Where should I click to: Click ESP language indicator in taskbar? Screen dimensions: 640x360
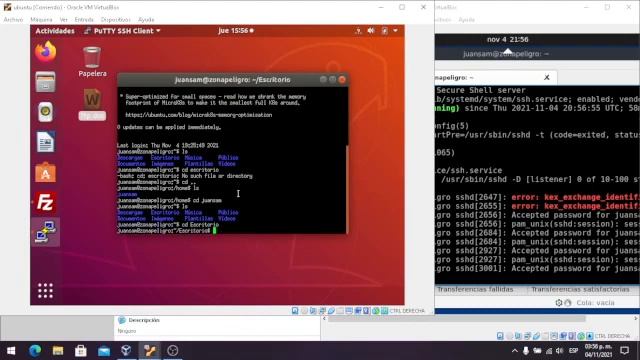573,351
